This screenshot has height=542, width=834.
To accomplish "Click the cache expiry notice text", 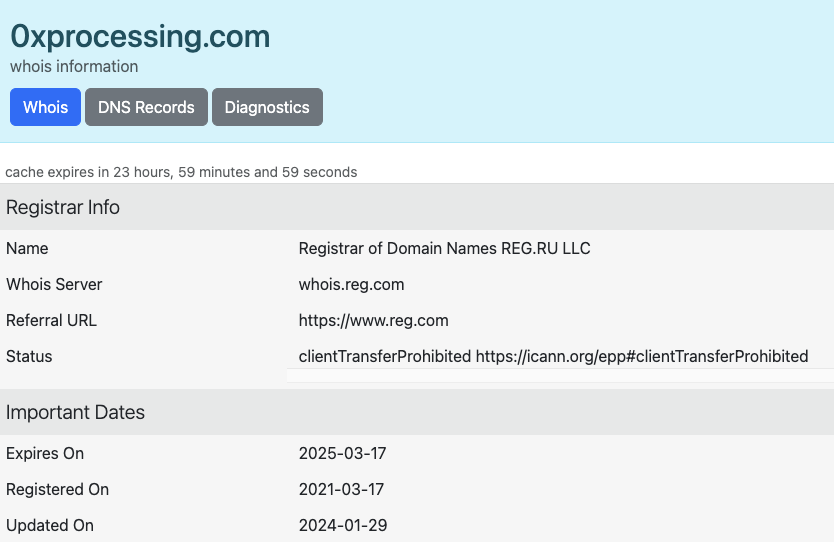I will point(181,172).
